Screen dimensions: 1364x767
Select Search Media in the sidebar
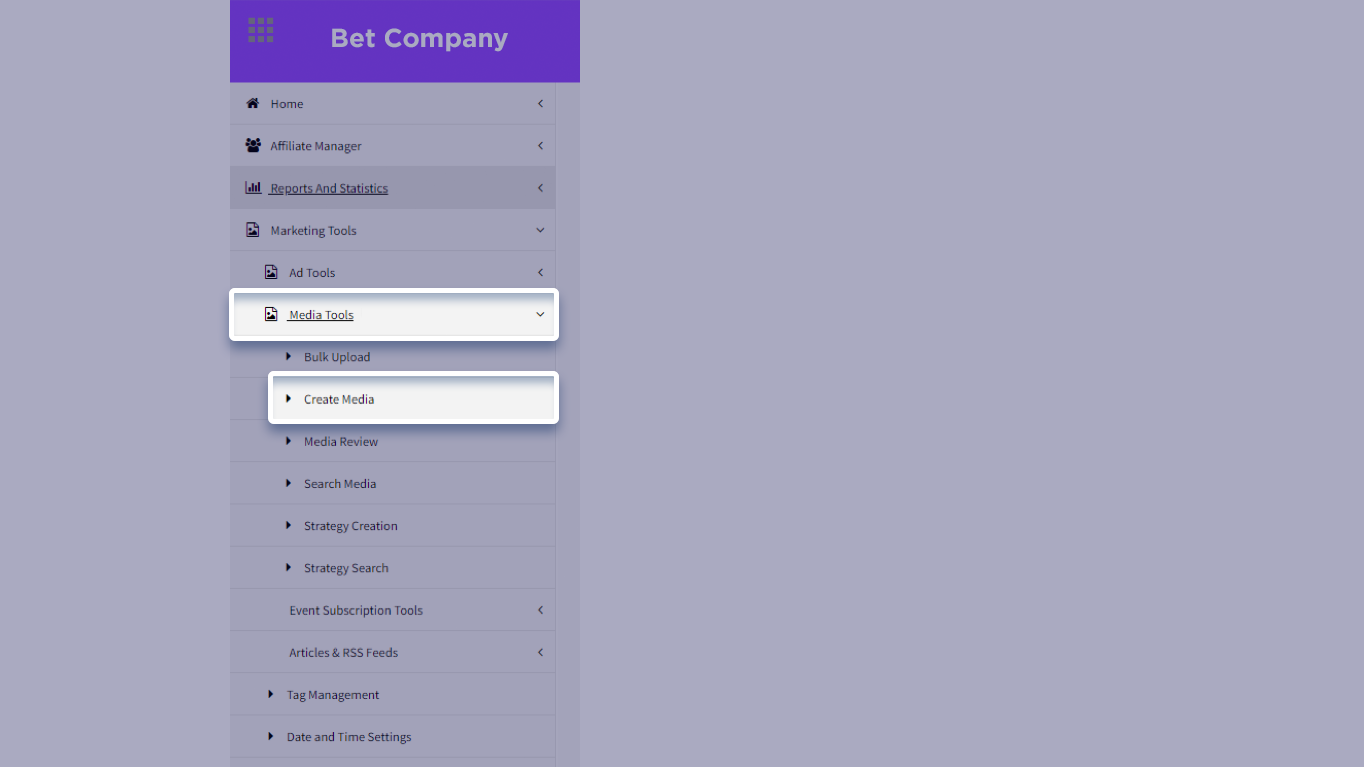pos(340,483)
